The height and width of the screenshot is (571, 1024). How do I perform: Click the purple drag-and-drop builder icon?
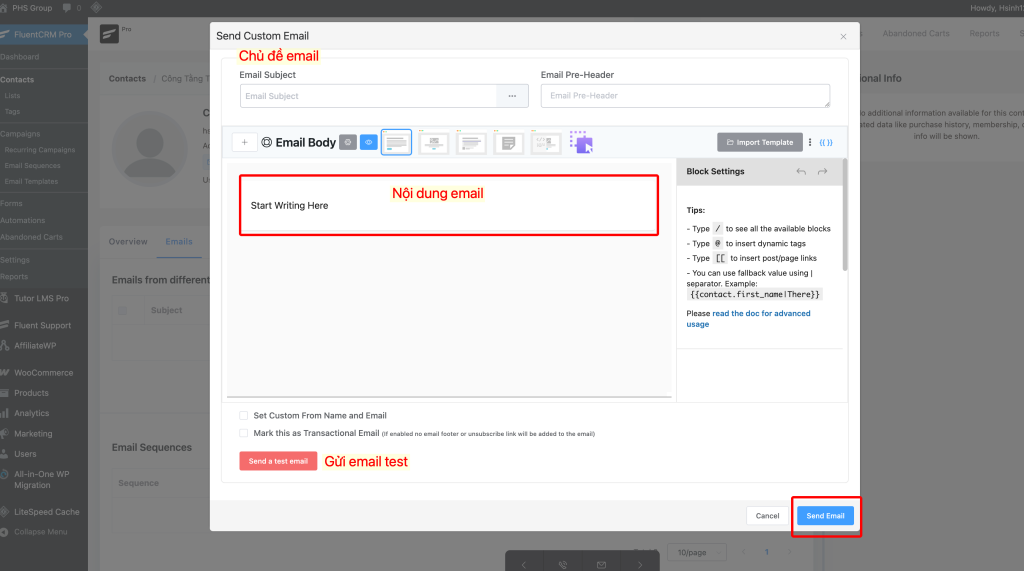tap(581, 143)
